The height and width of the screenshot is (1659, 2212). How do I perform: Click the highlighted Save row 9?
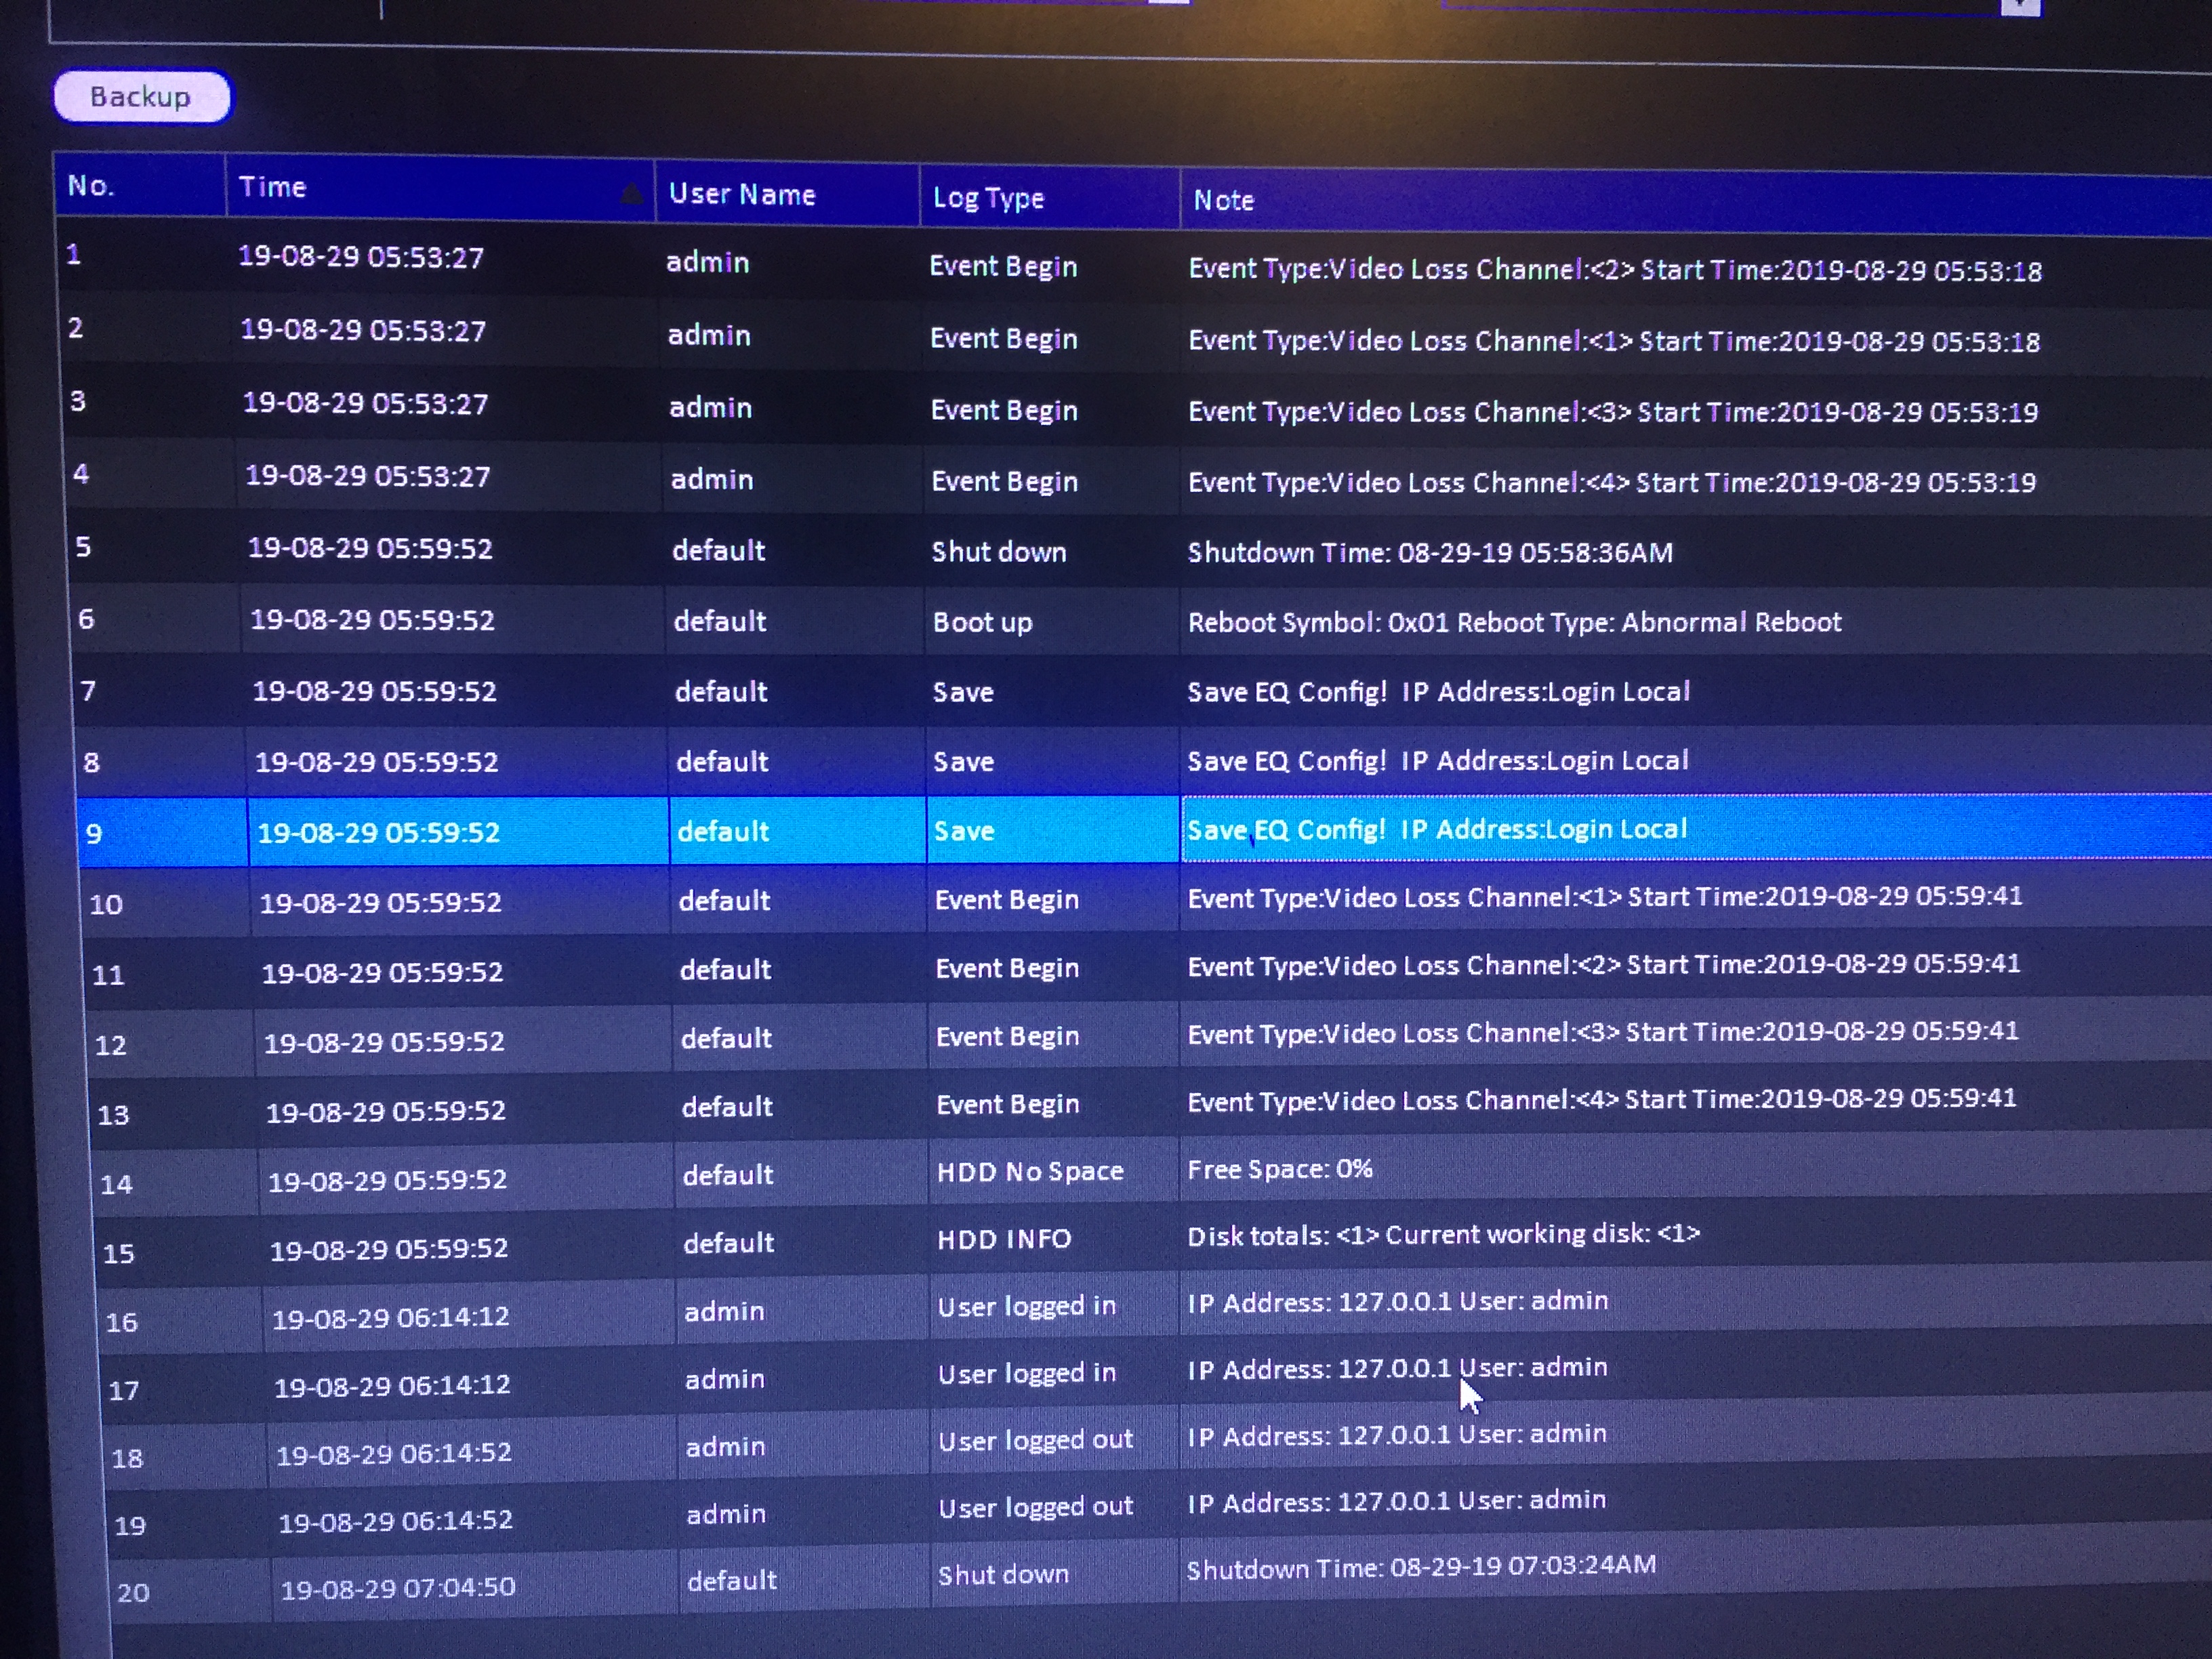(x=963, y=831)
